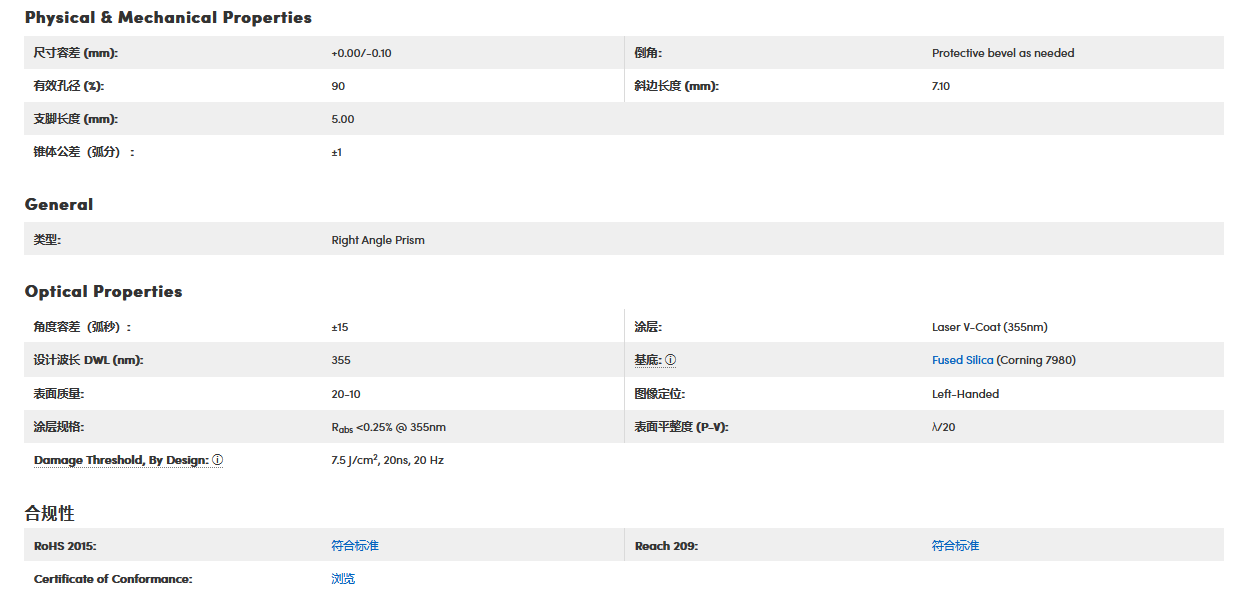Click 浏览 for Certificate of Conformance
This screenshot has height=615, width=1236.
pos(343,579)
